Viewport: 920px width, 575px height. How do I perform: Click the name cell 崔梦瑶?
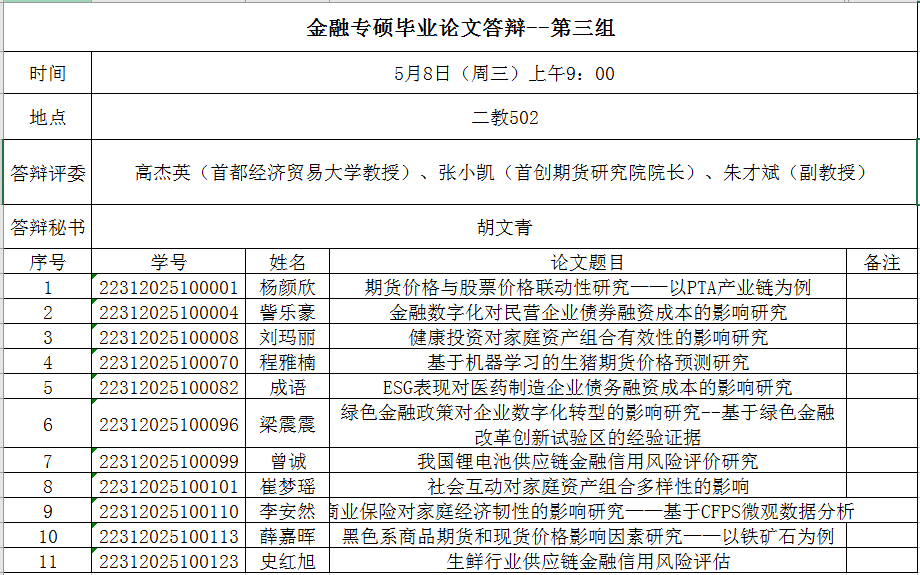pyautogui.click(x=287, y=487)
